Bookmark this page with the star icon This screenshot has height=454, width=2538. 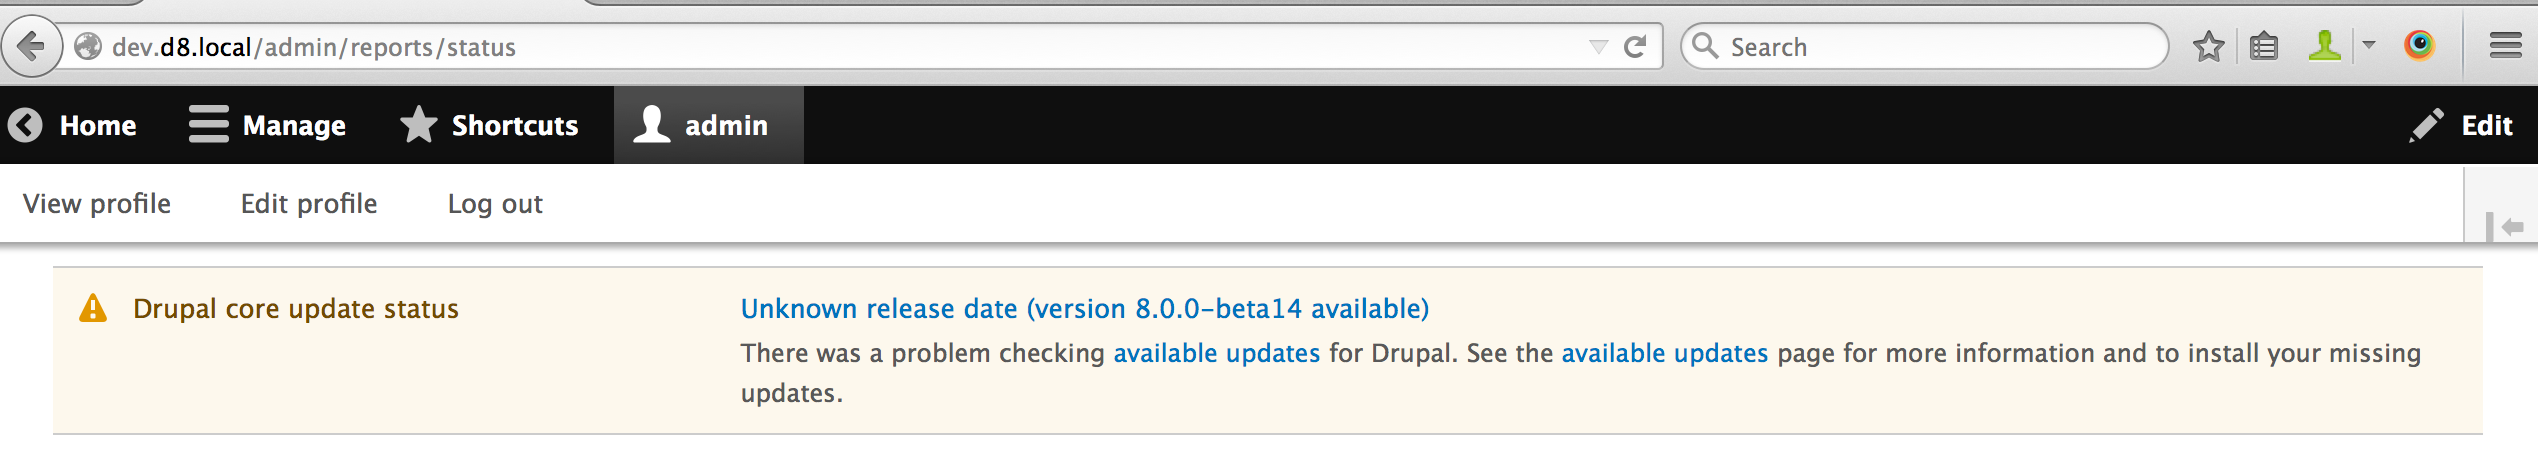[x=2208, y=47]
